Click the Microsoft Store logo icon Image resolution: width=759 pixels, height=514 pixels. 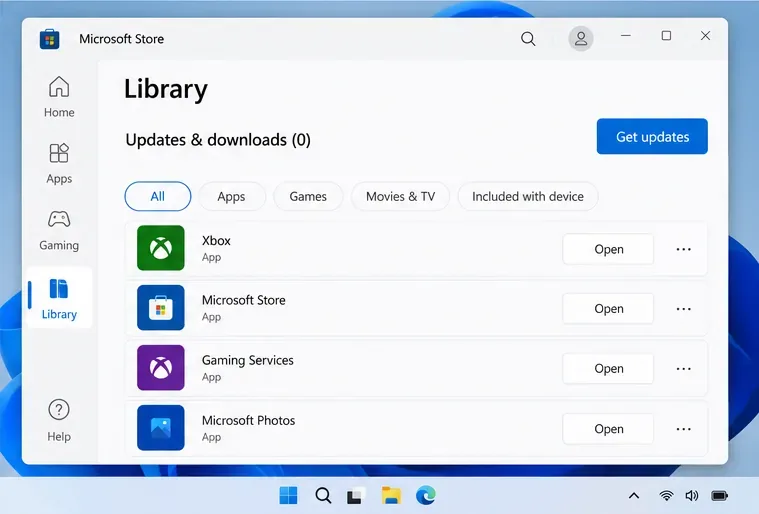[49, 39]
